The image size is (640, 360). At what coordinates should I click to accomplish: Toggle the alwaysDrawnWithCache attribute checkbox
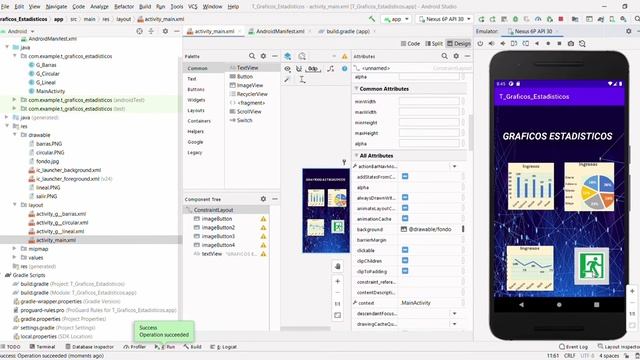pos(405,198)
